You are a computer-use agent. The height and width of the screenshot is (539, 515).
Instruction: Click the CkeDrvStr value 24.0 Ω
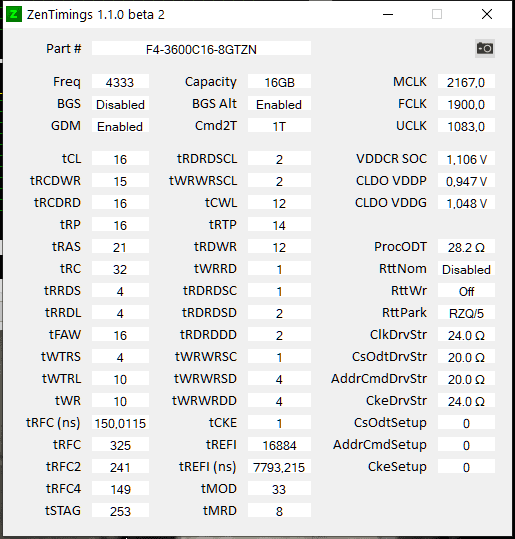tap(466, 400)
